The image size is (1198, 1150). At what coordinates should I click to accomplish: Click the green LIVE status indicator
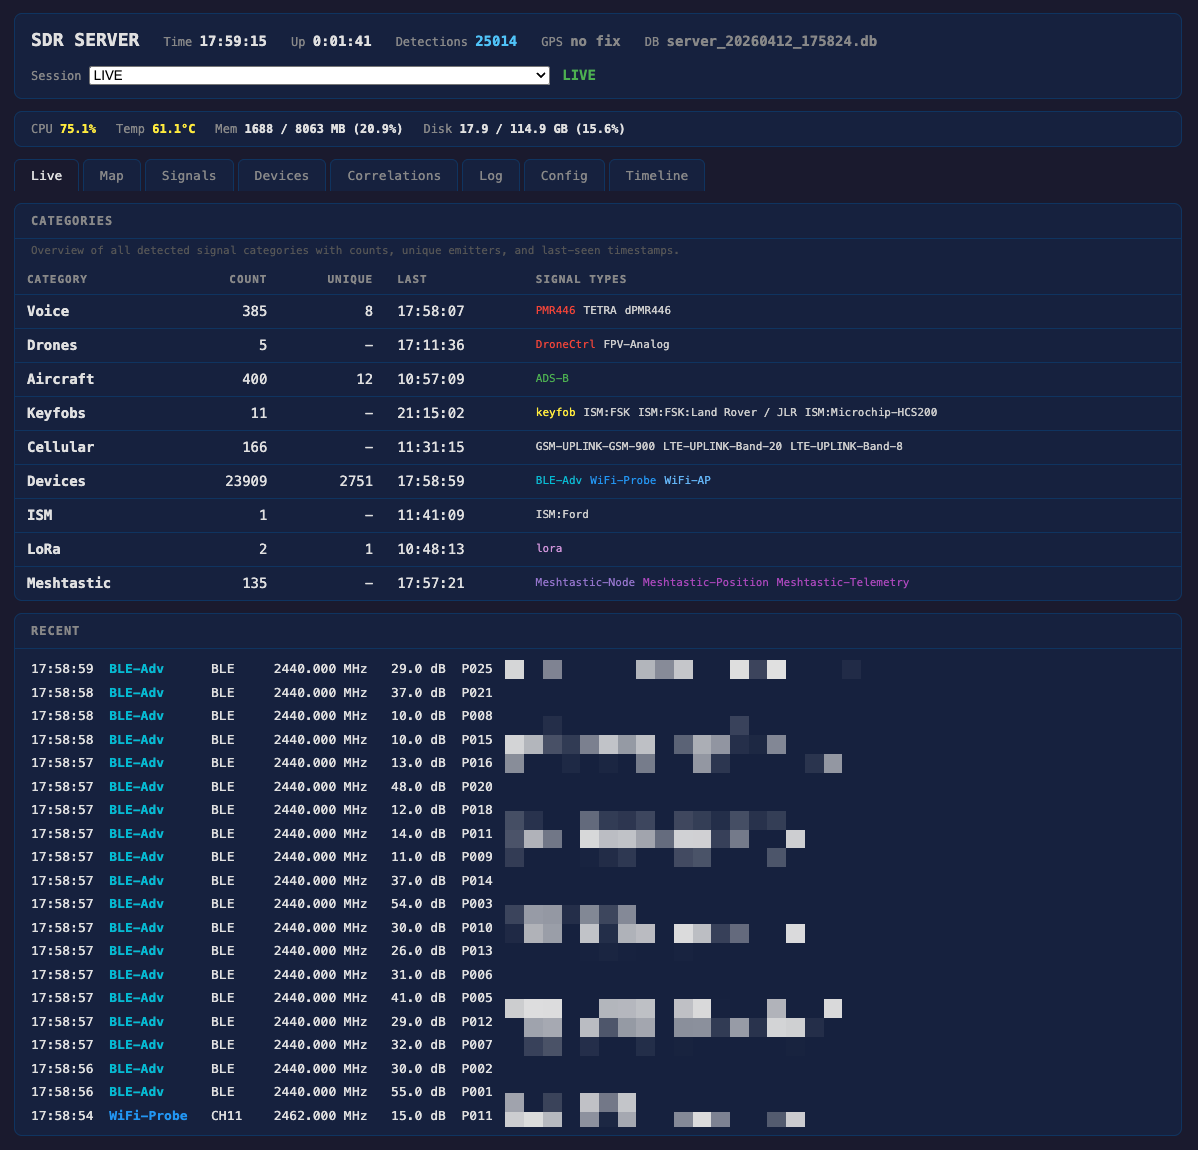[579, 76]
